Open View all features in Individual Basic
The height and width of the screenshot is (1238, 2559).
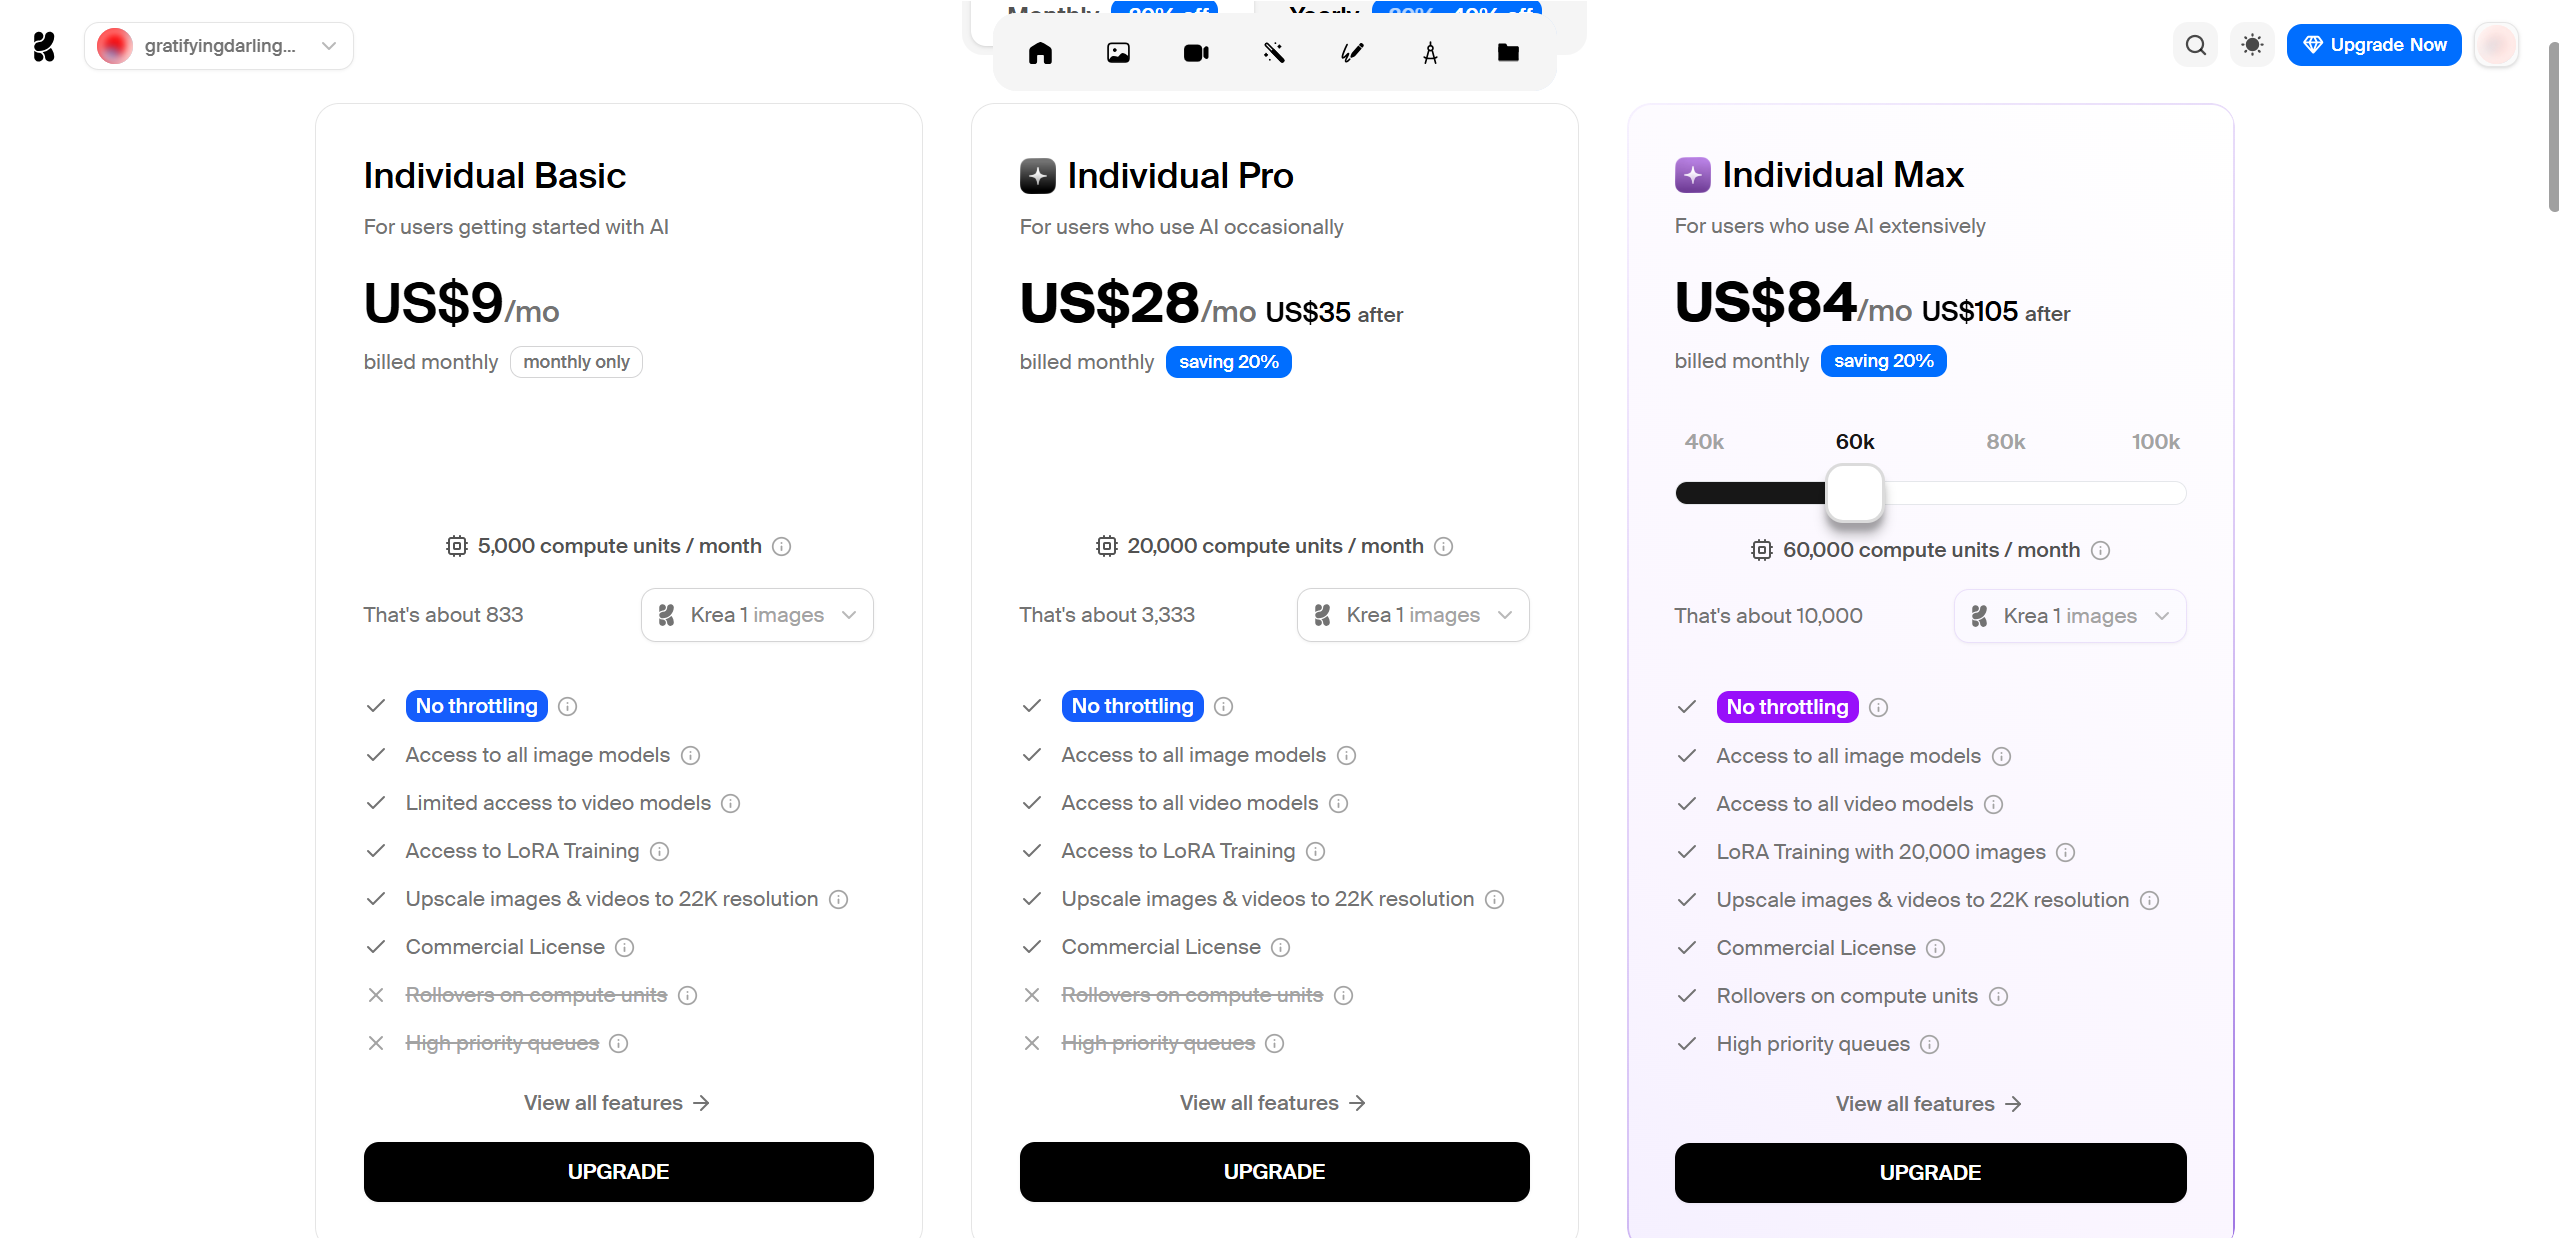tap(617, 1103)
